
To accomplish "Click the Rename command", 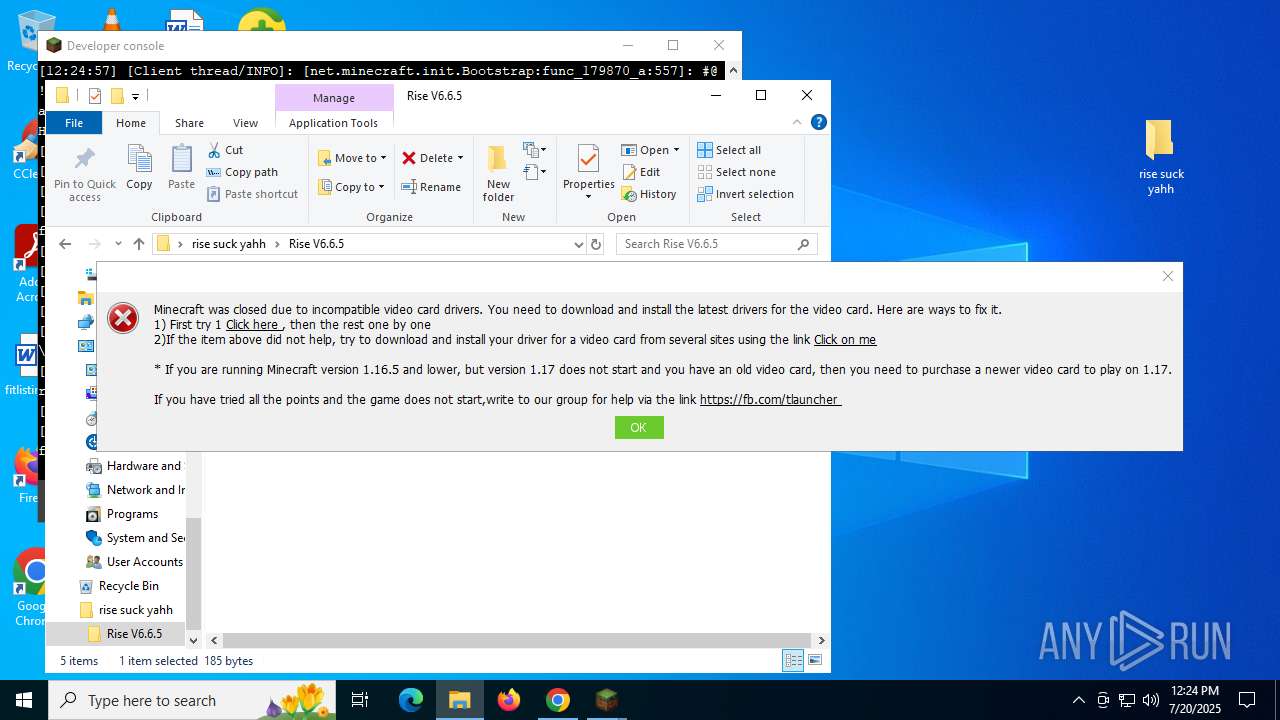I will click(x=431, y=187).
